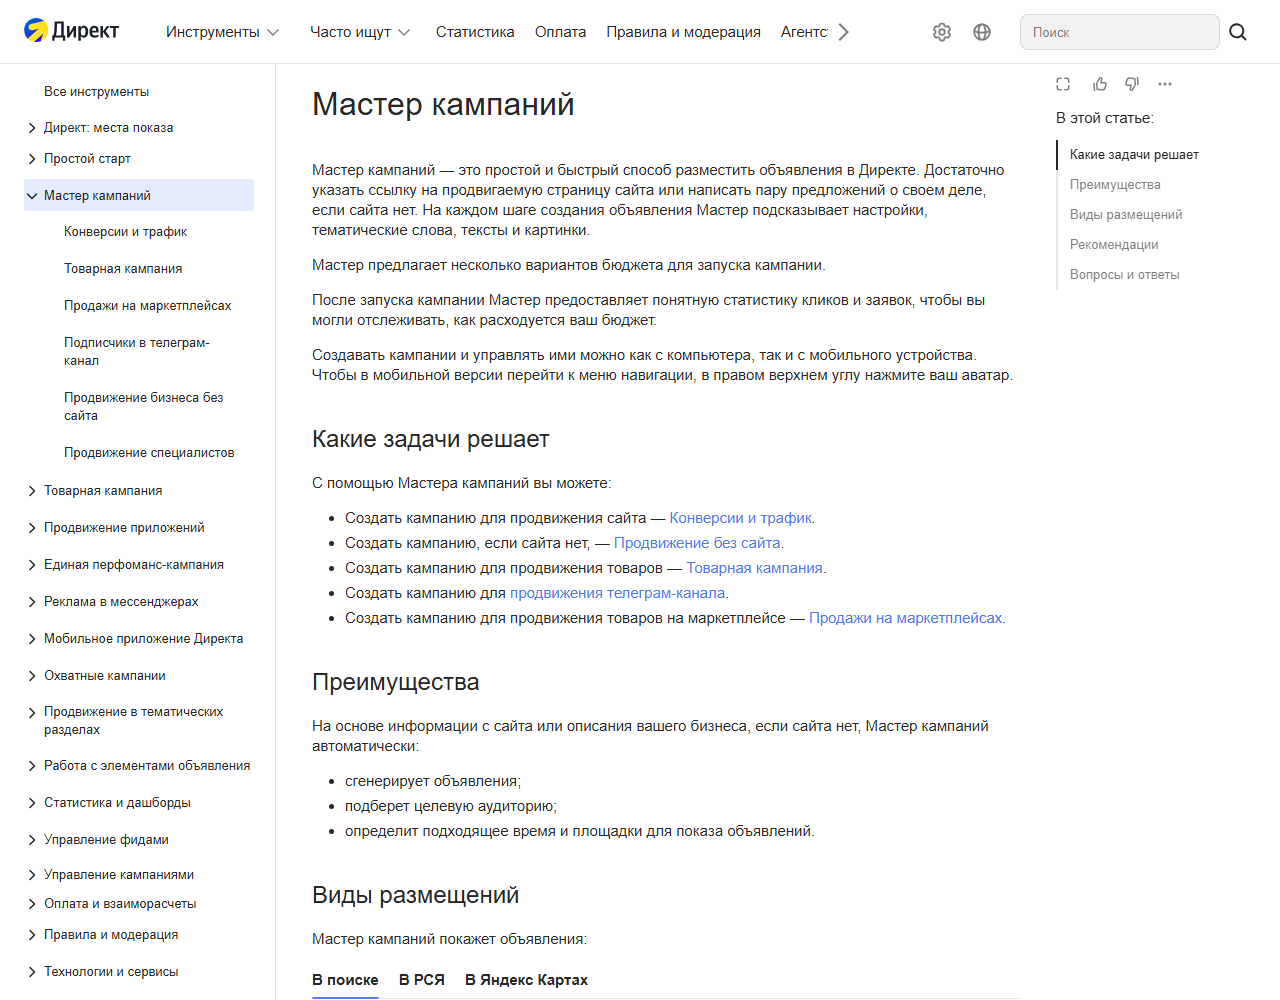Expand Охватные кампании section

32,676
